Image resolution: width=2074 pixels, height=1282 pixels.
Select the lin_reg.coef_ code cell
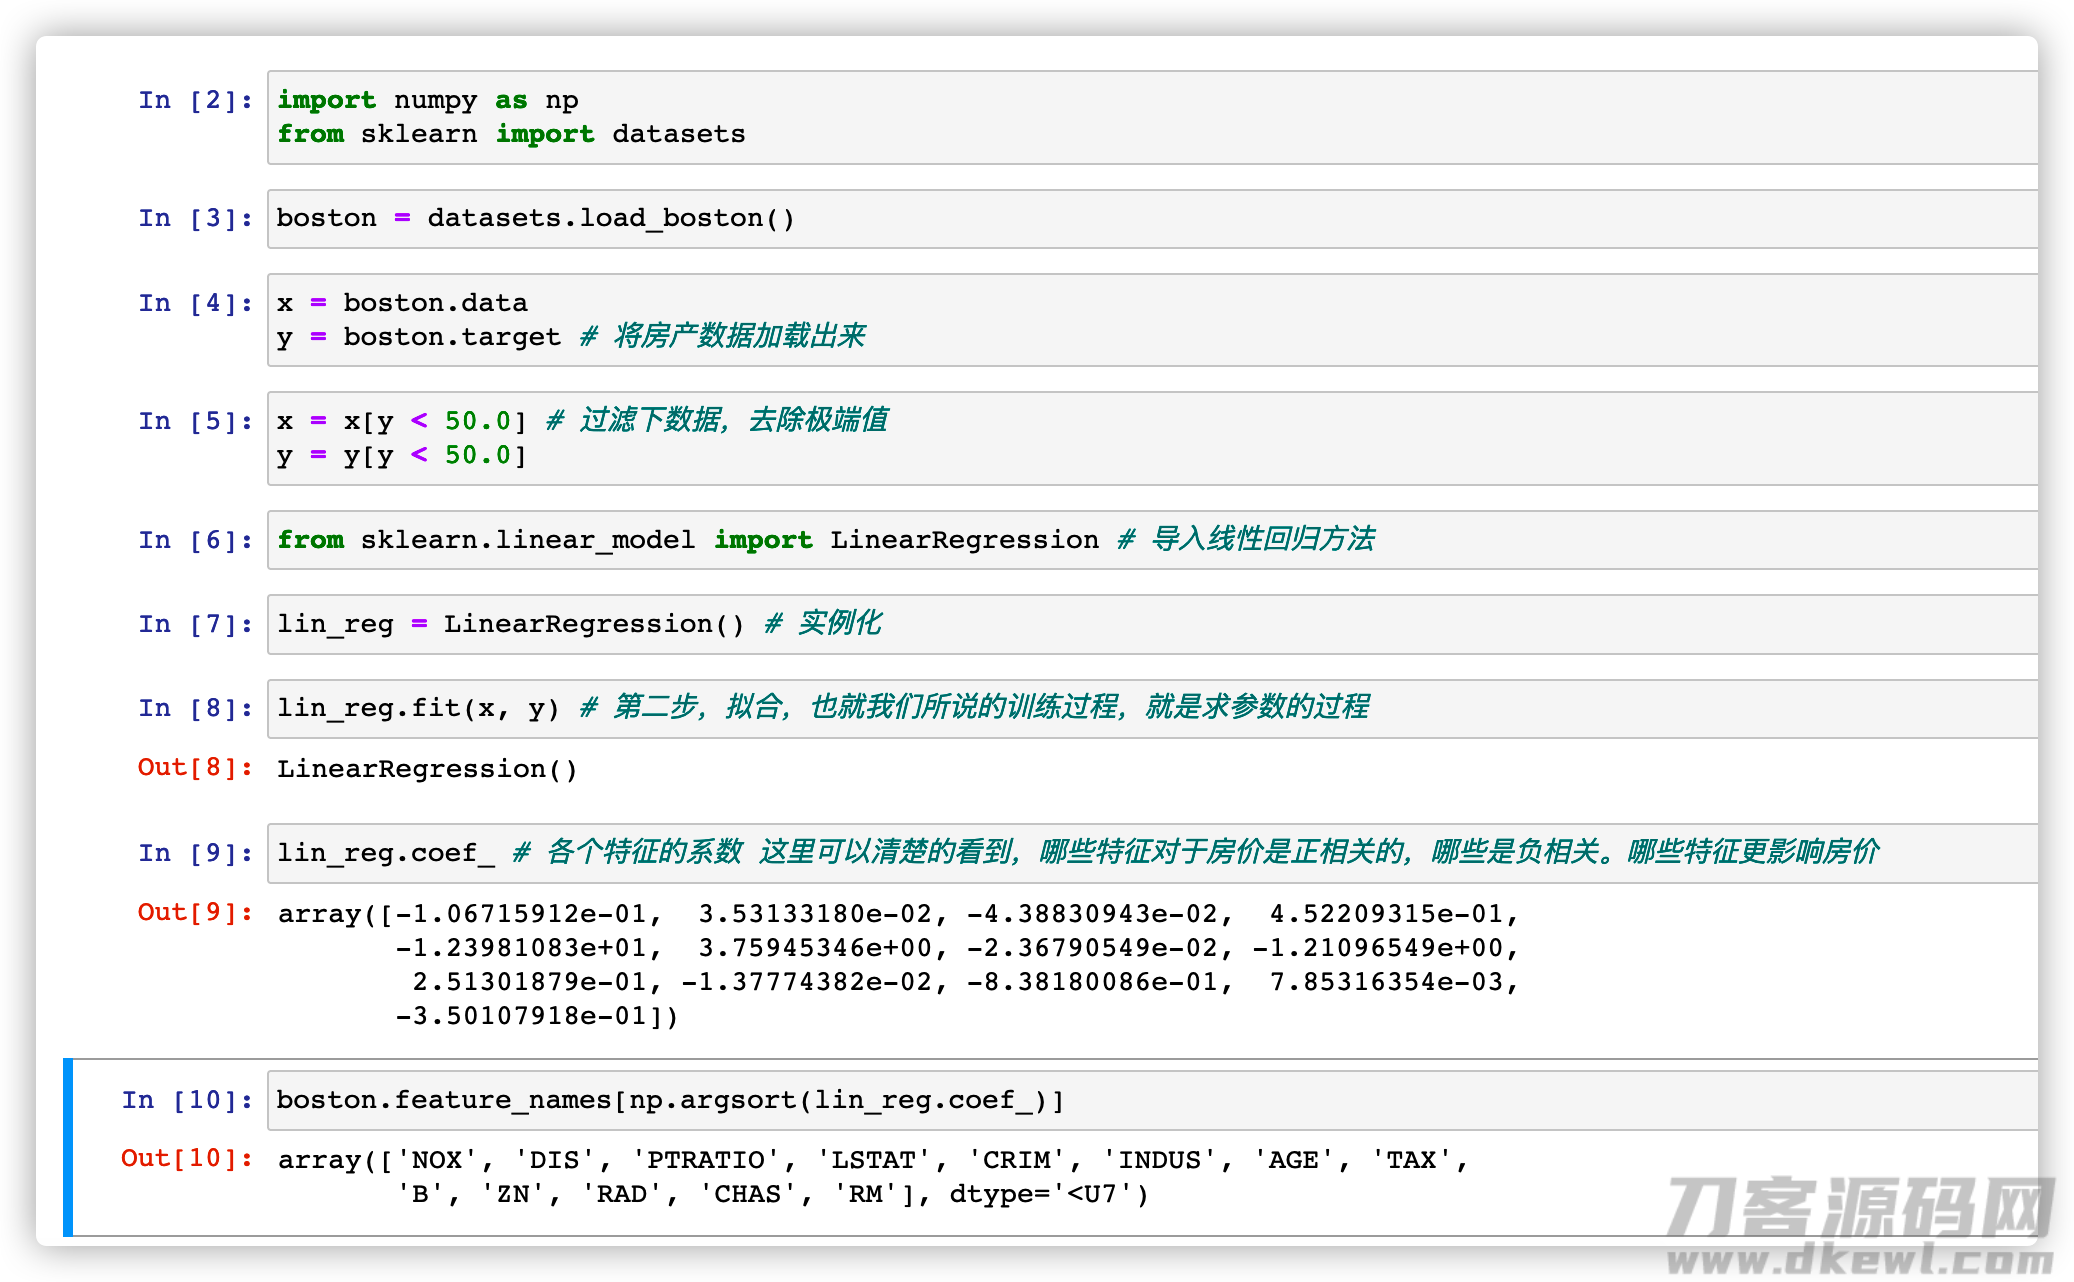click(x=1152, y=853)
